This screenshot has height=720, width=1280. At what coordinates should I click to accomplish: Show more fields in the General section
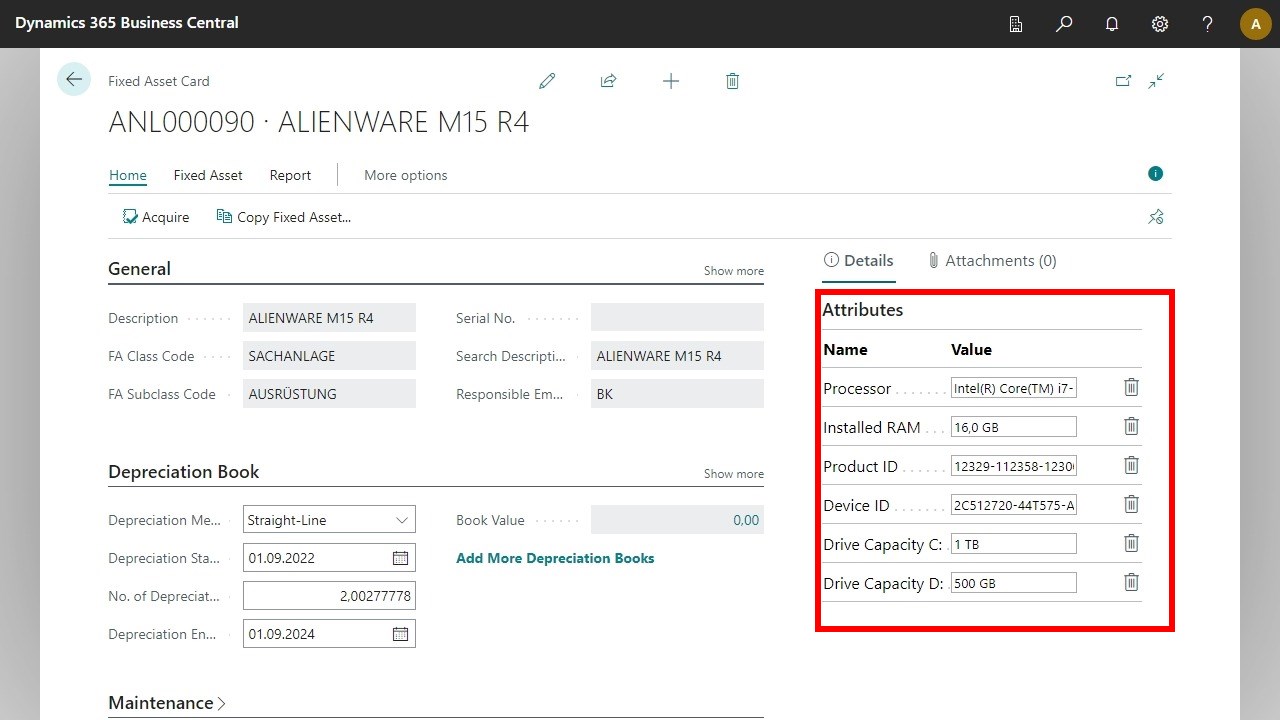(734, 270)
